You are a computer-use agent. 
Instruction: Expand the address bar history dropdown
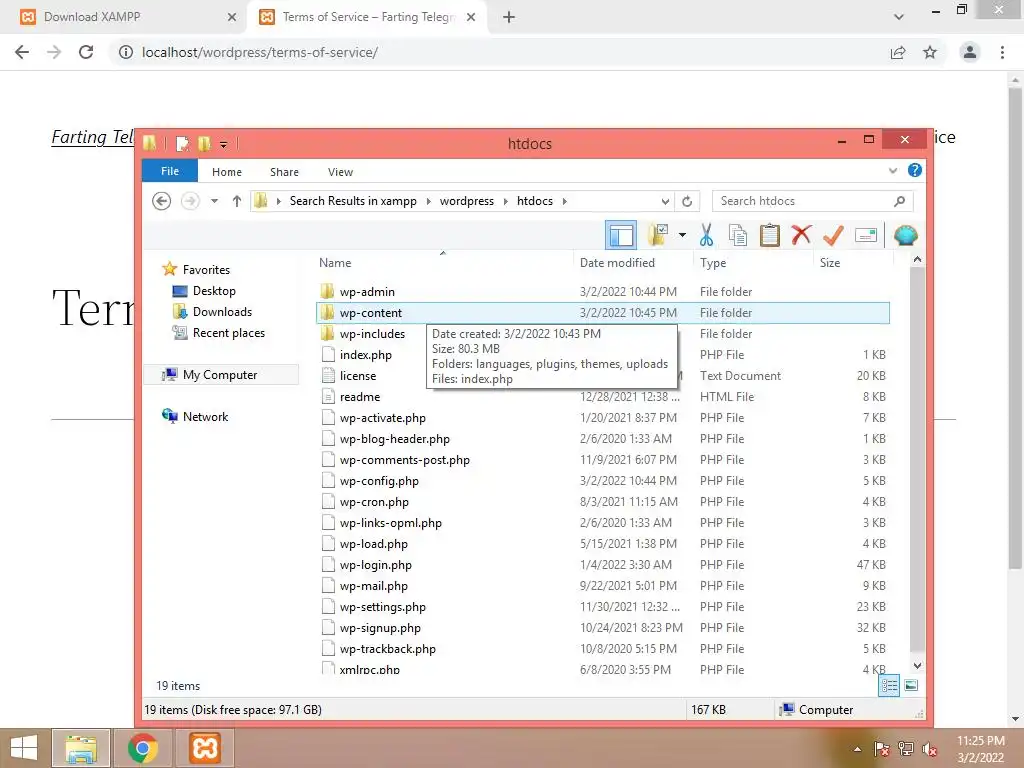coord(665,201)
